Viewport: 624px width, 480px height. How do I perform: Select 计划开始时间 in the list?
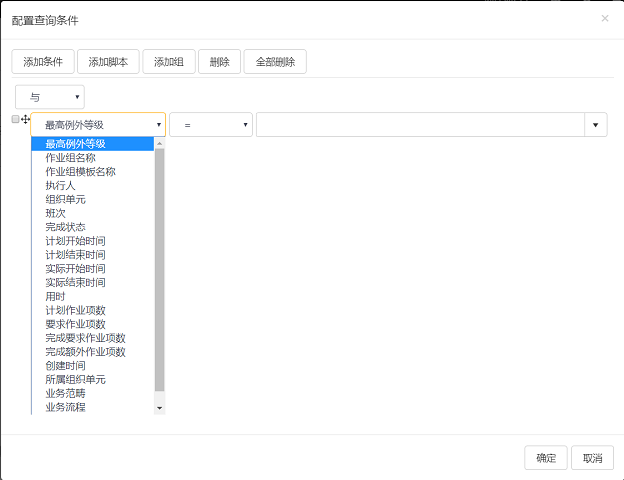(75, 241)
